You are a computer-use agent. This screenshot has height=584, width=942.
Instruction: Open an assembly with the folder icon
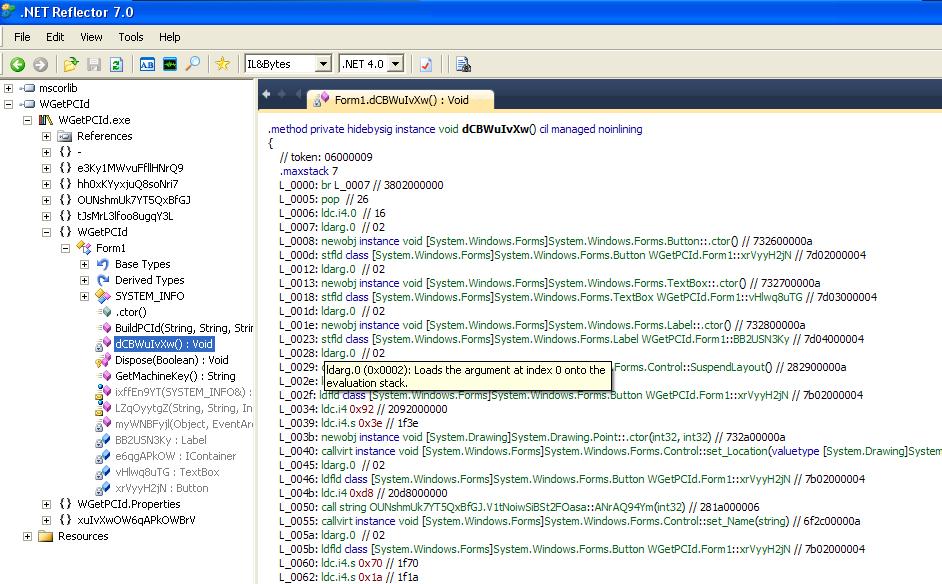point(71,64)
